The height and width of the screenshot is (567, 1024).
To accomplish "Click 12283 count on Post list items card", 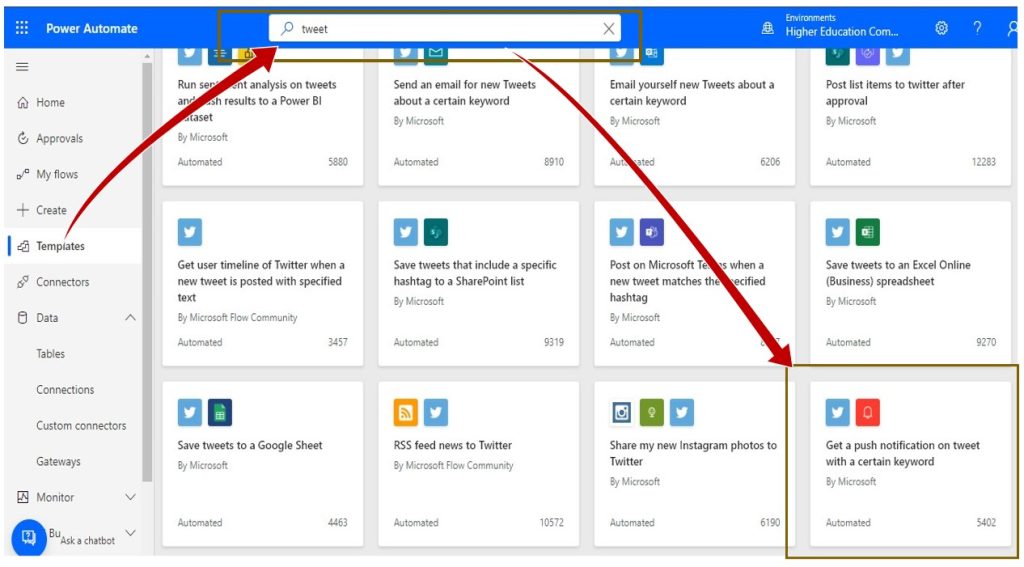I will 984,162.
